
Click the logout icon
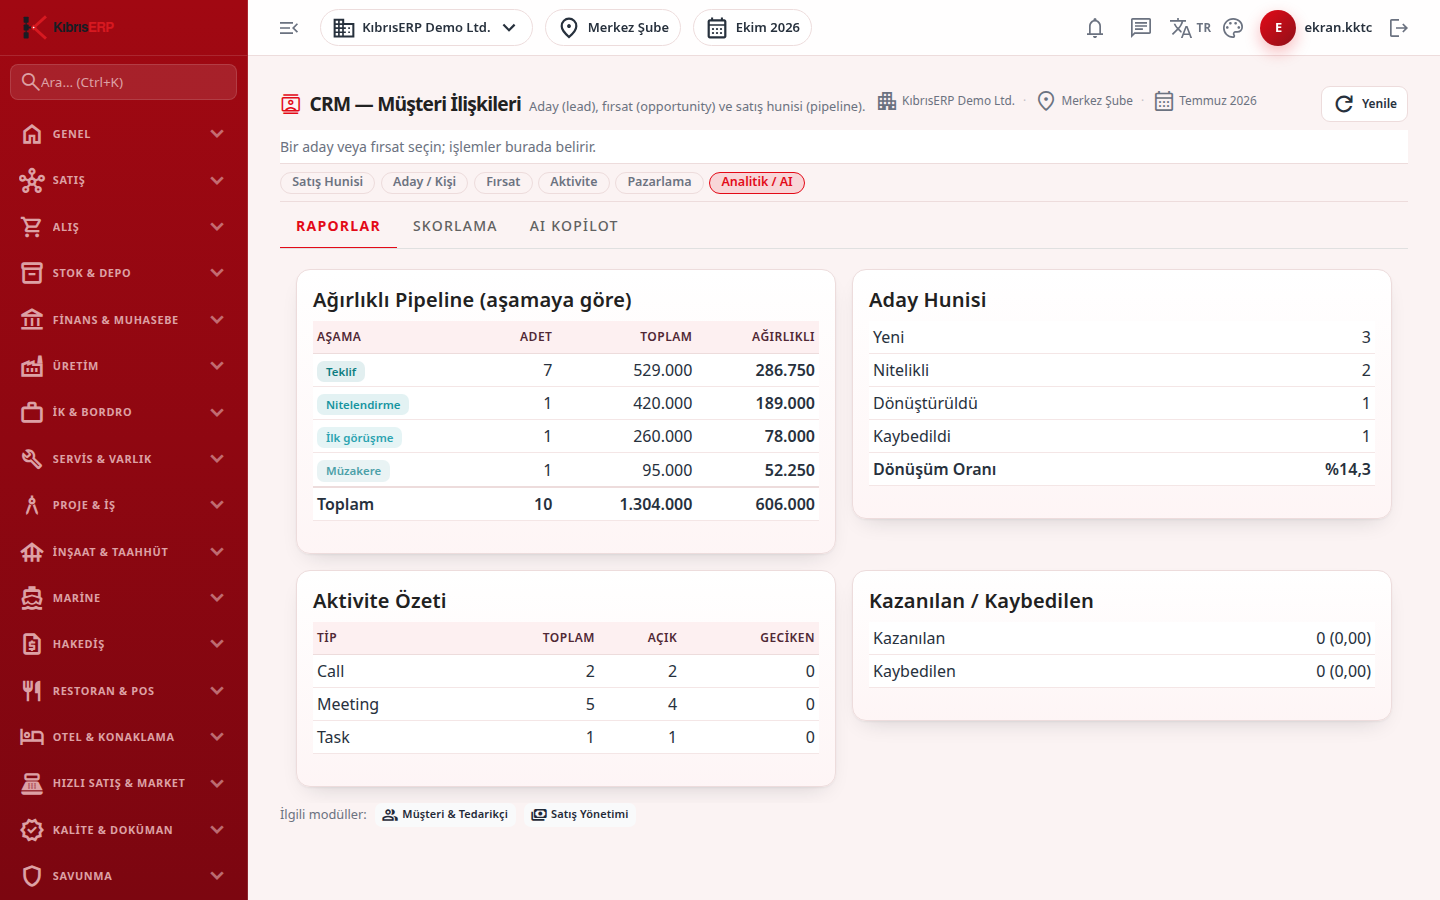click(1399, 28)
